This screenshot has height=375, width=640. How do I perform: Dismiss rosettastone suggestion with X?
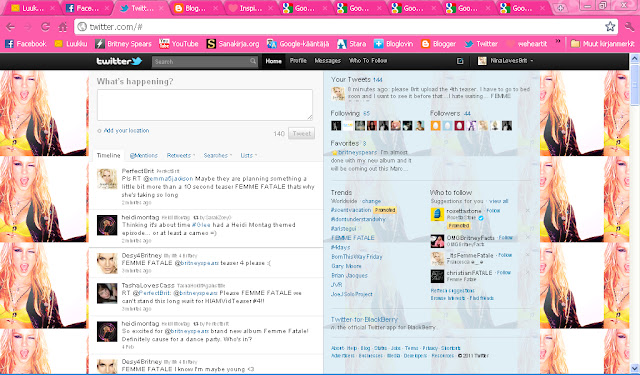pos(528,211)
